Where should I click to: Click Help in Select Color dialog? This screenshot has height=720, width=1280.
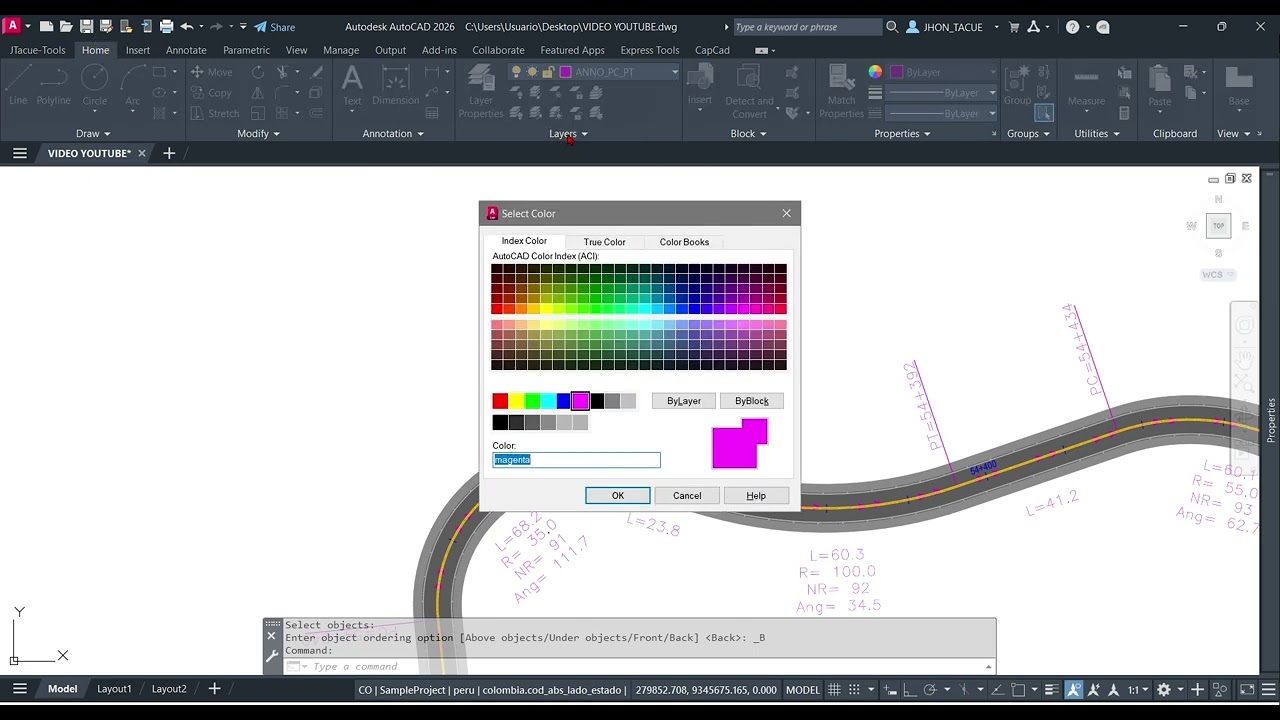(756, 496)
